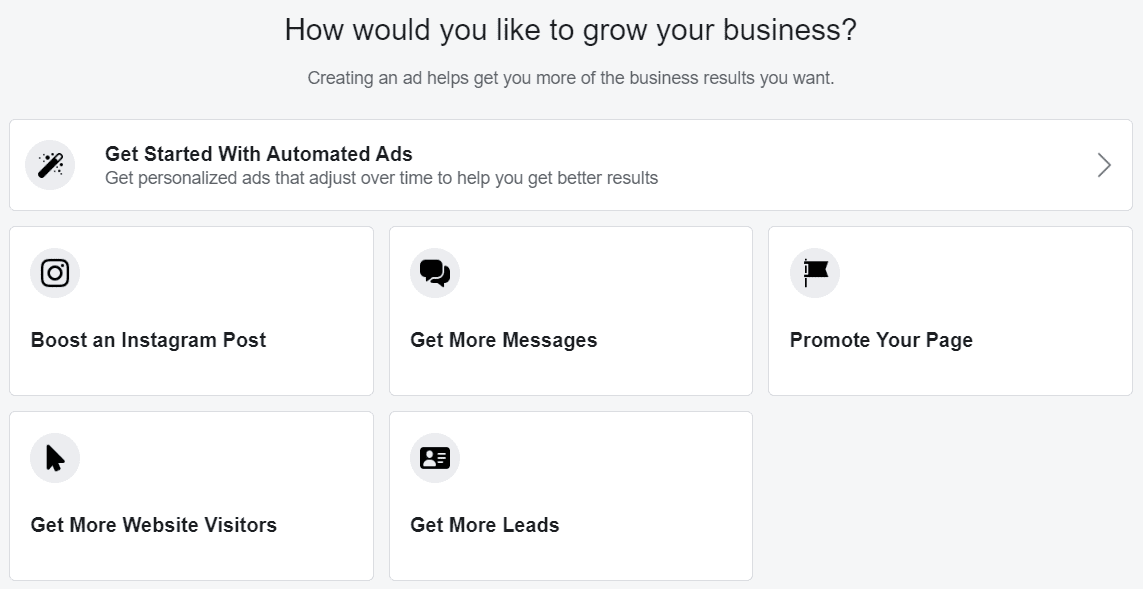Click the mouse cursor website visitors icon
The width and height of the screenshot is (1143, 589).
point(55,458)
